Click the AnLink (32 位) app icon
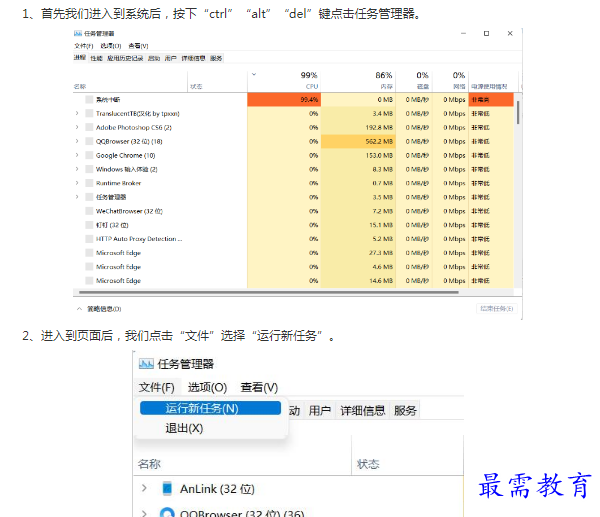The height and width of the screenshot is (517, 600). [x=167, y=489]
